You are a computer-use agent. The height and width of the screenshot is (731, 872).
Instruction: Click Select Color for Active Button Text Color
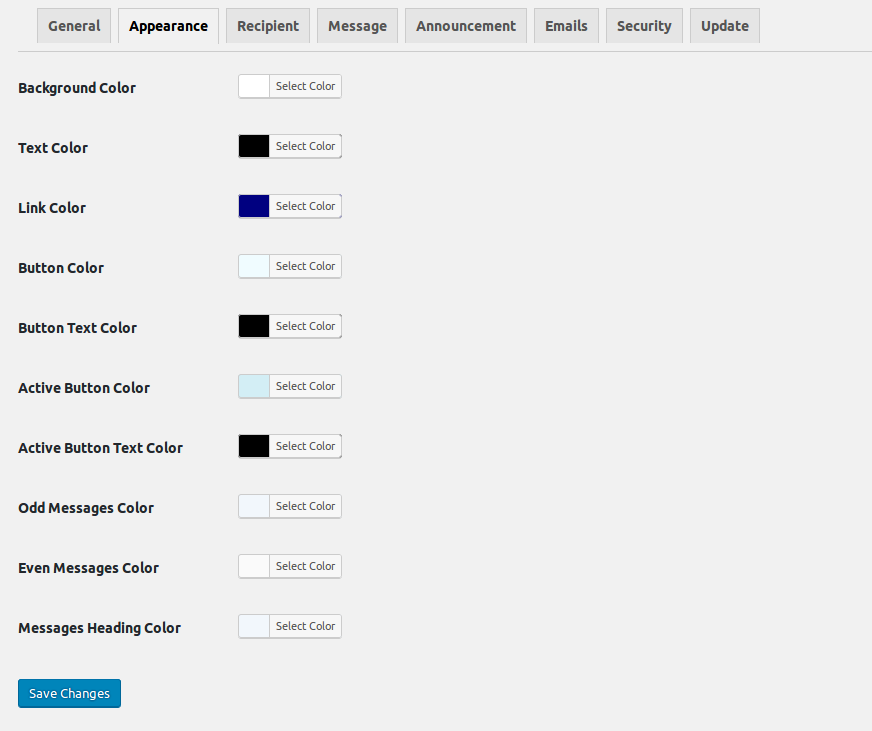point(305,447)
